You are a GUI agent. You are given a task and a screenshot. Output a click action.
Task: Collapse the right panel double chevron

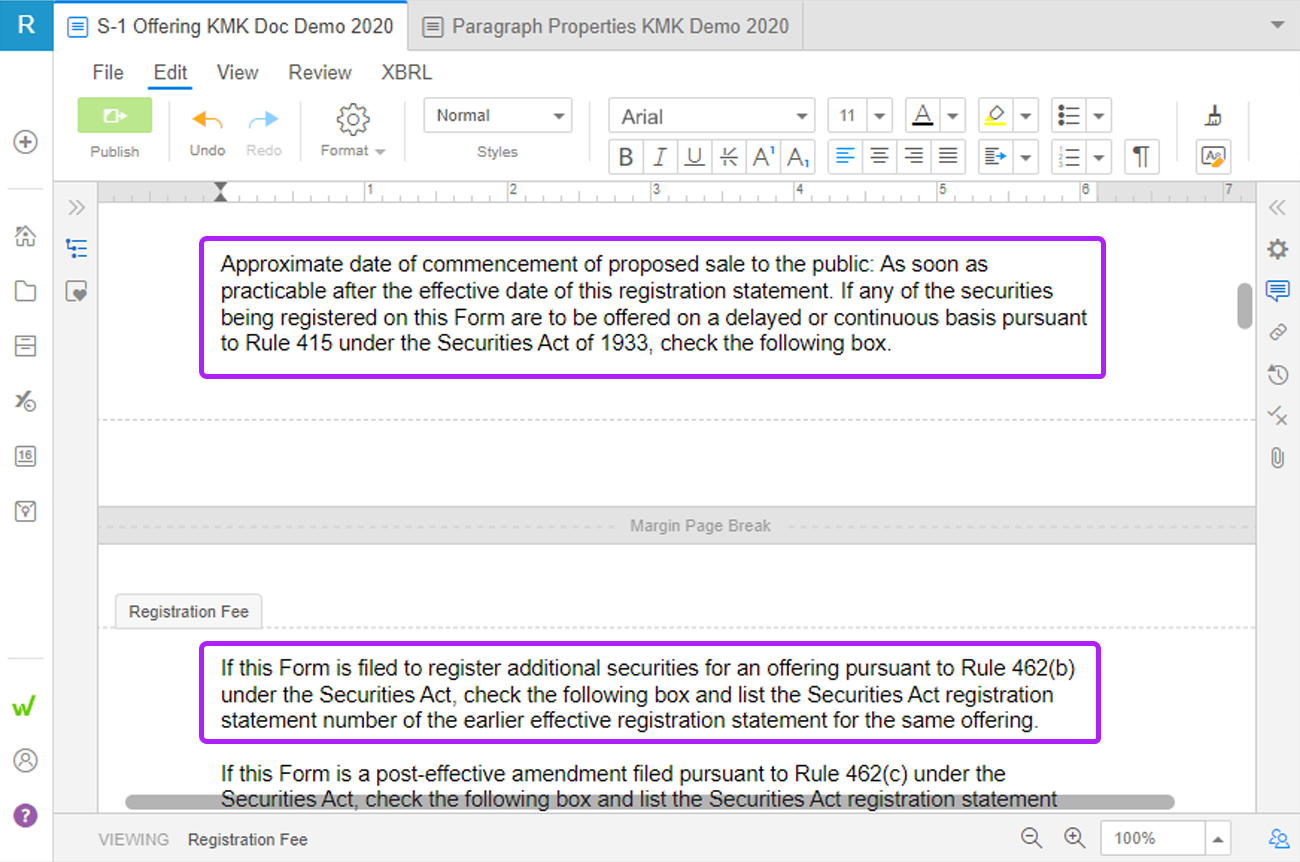[x=1277, y=208]
